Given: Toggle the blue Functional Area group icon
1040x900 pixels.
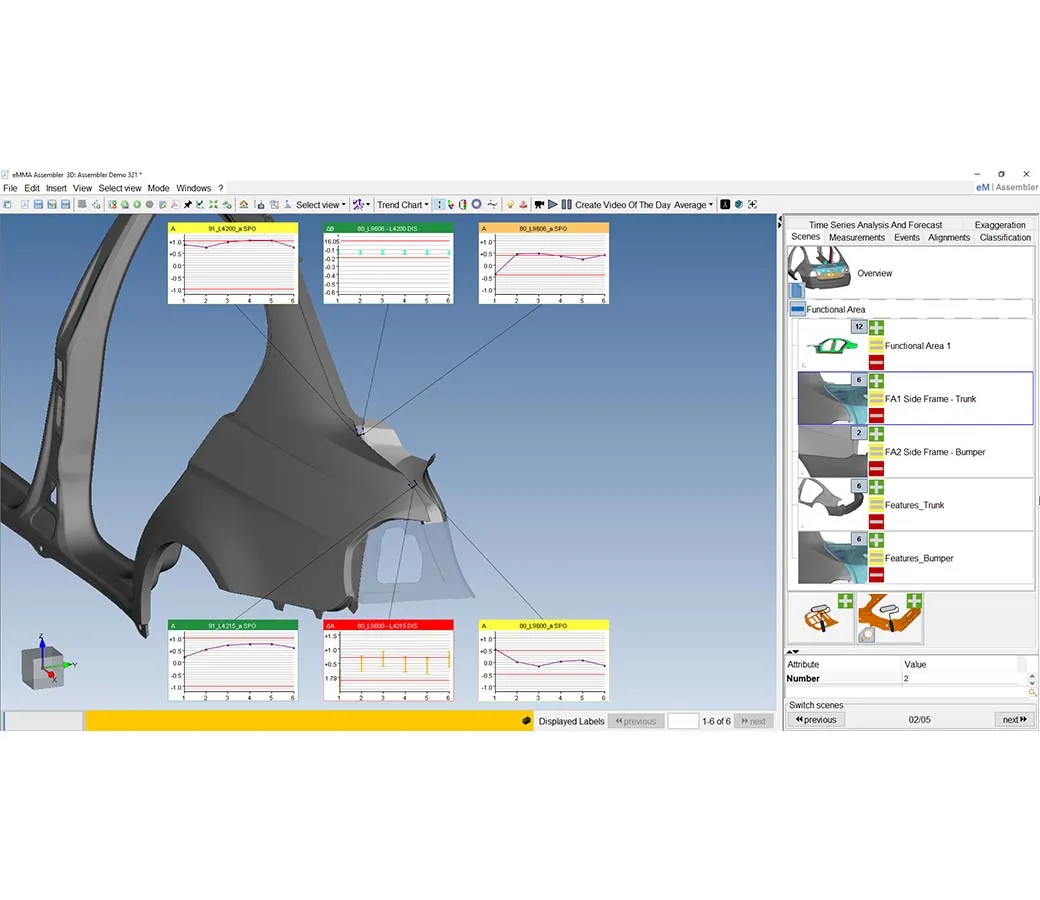Looking at the screenshot, I should pyautogui.click(x=797, y=310).
